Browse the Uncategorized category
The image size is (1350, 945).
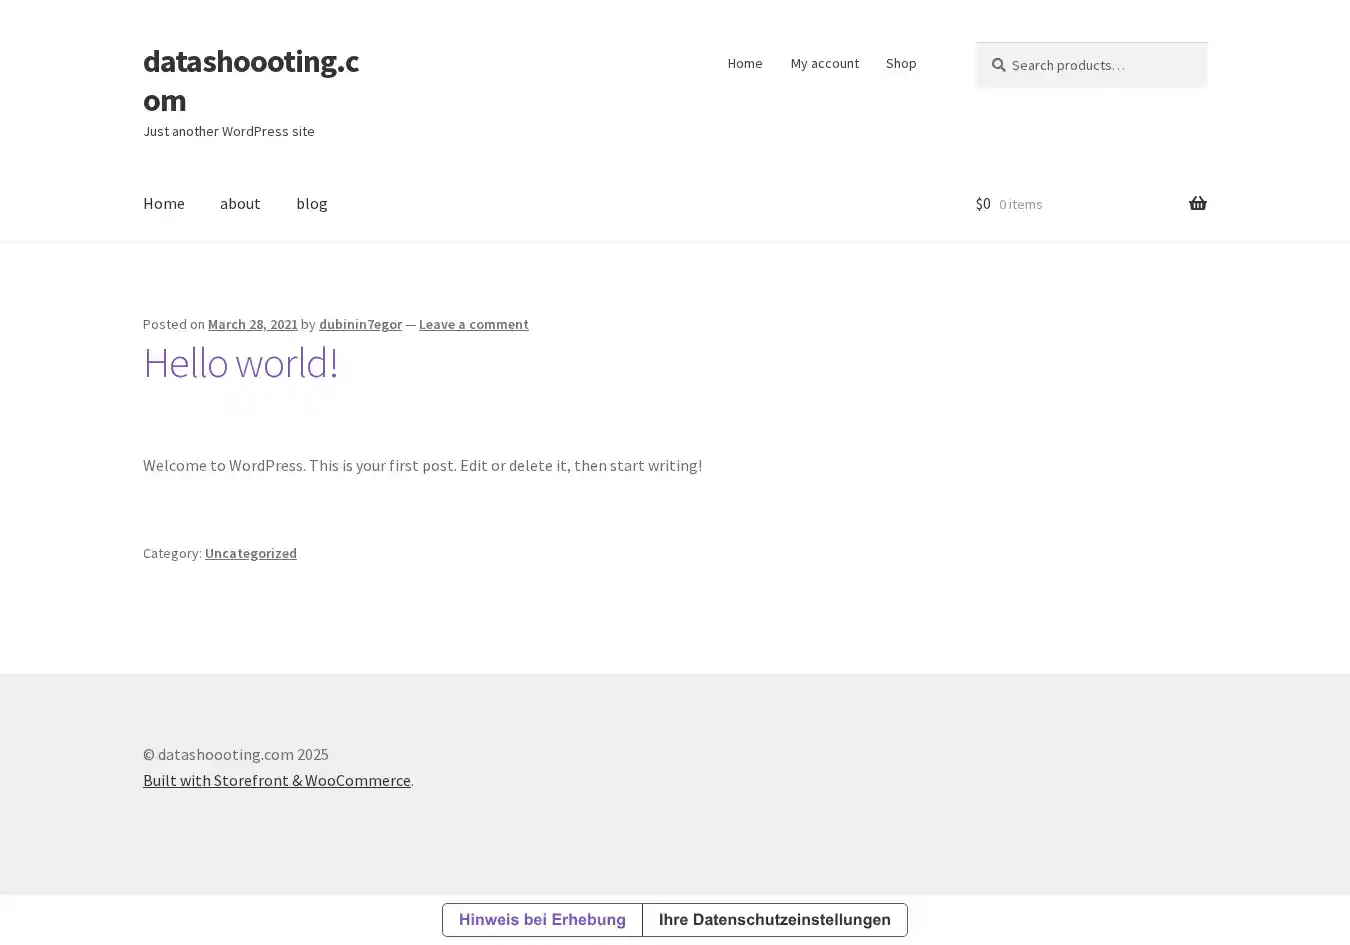[x=250, y=553]
